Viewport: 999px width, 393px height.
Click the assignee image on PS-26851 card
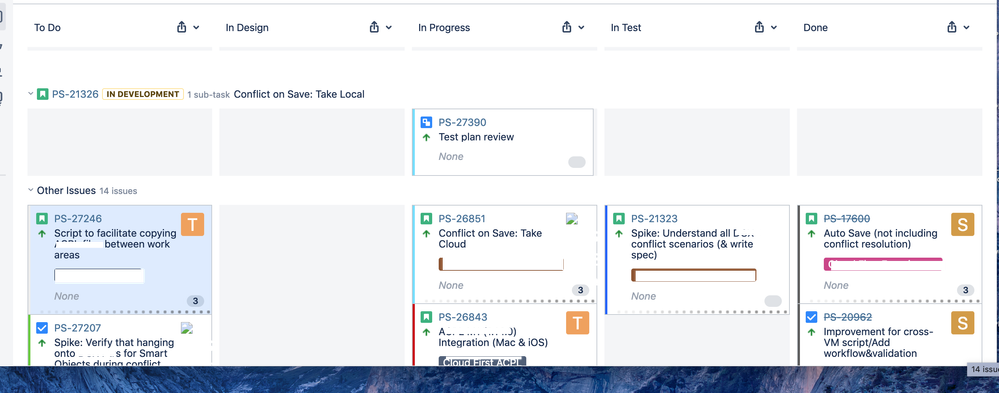coord(572,219)
